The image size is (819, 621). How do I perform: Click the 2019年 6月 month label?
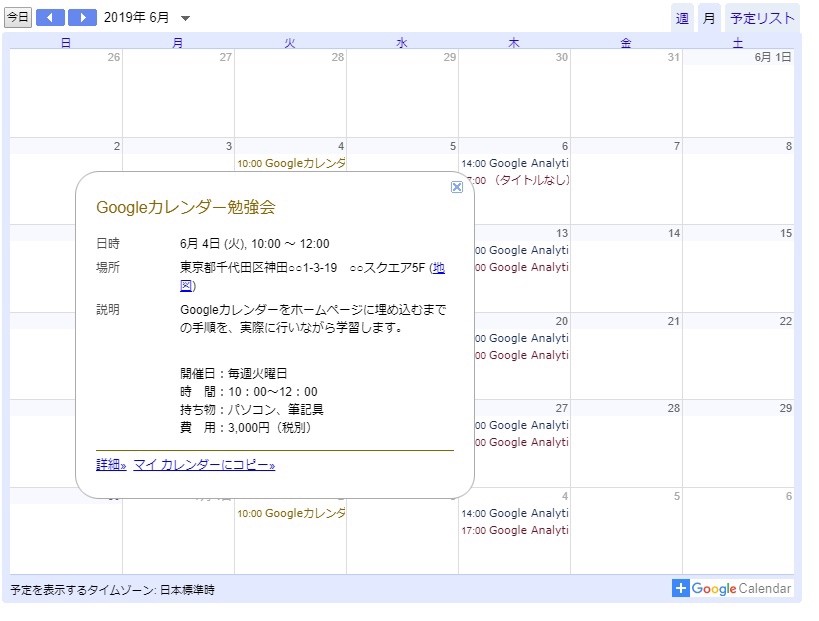pyautogui.click(x=136, y=17)
